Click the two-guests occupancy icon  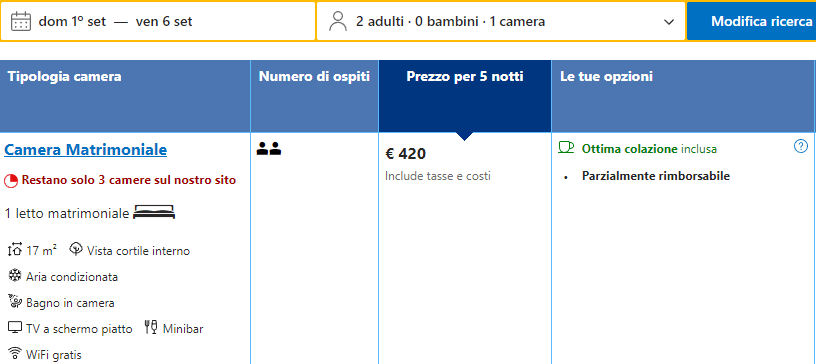269,148
